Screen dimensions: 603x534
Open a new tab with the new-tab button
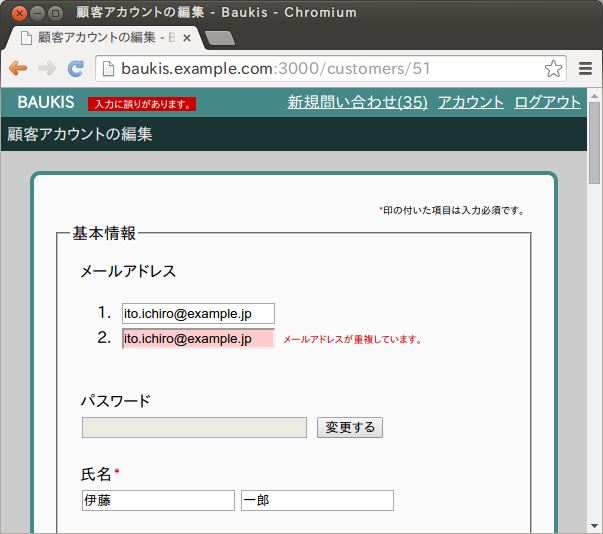click(x=219, y=38)
